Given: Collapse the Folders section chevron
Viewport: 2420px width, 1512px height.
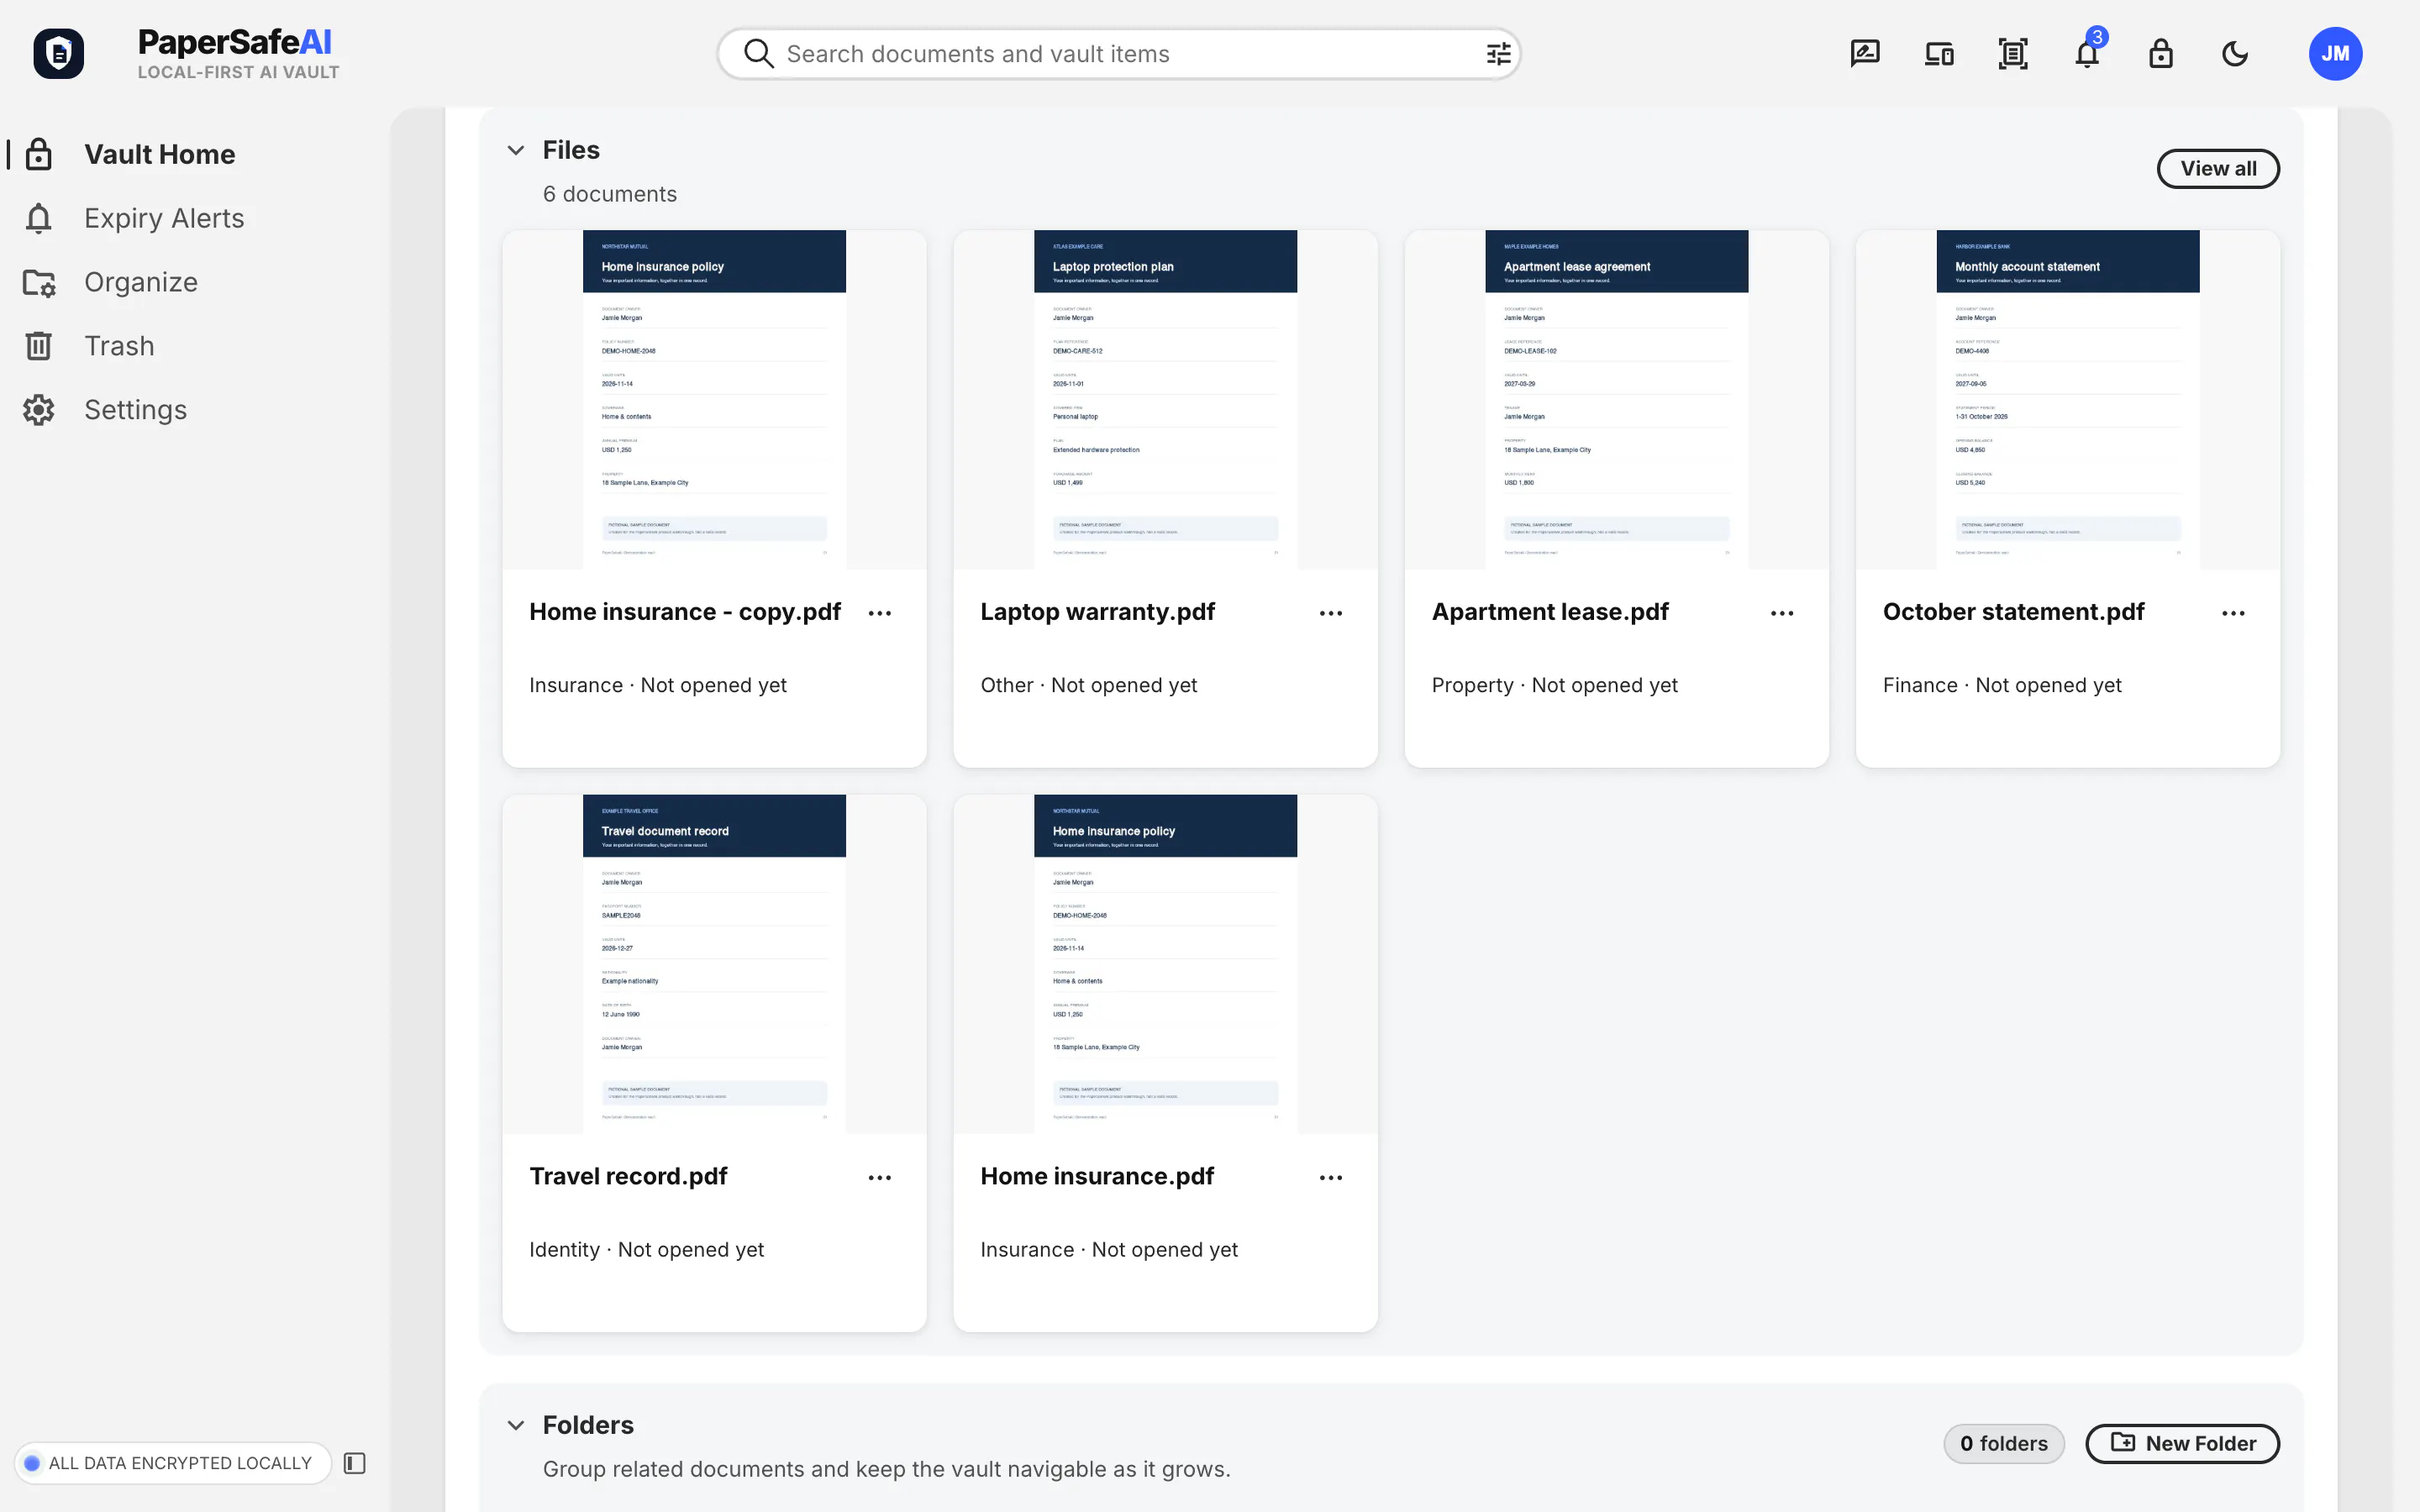Looking at the screenshot, I should (516, 1425).
